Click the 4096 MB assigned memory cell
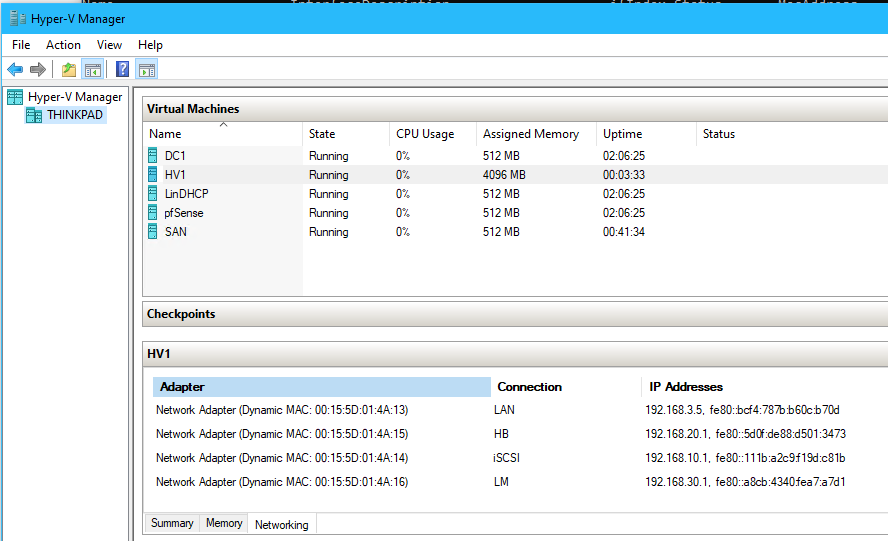This screenshot has height=541, width=888. pos(504,175)
